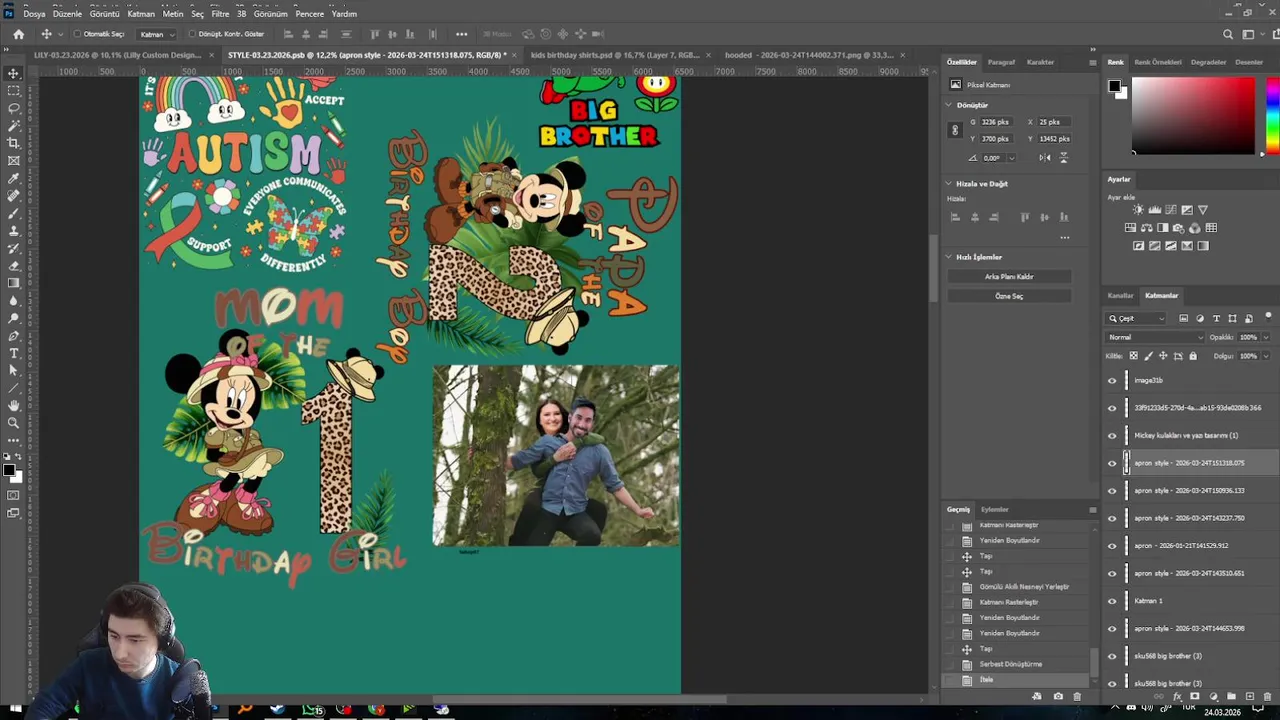Screen dimensions: 1280x720
Task: Toggle layer filter on/off switch
Action: point(1268,317)
